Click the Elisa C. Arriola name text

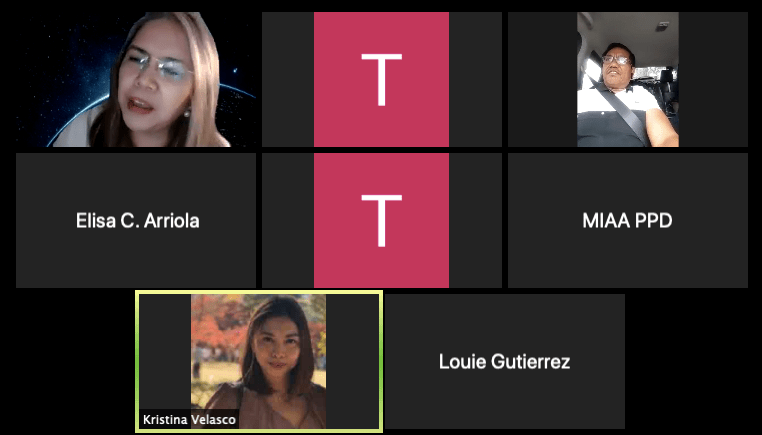coord(138,221)
